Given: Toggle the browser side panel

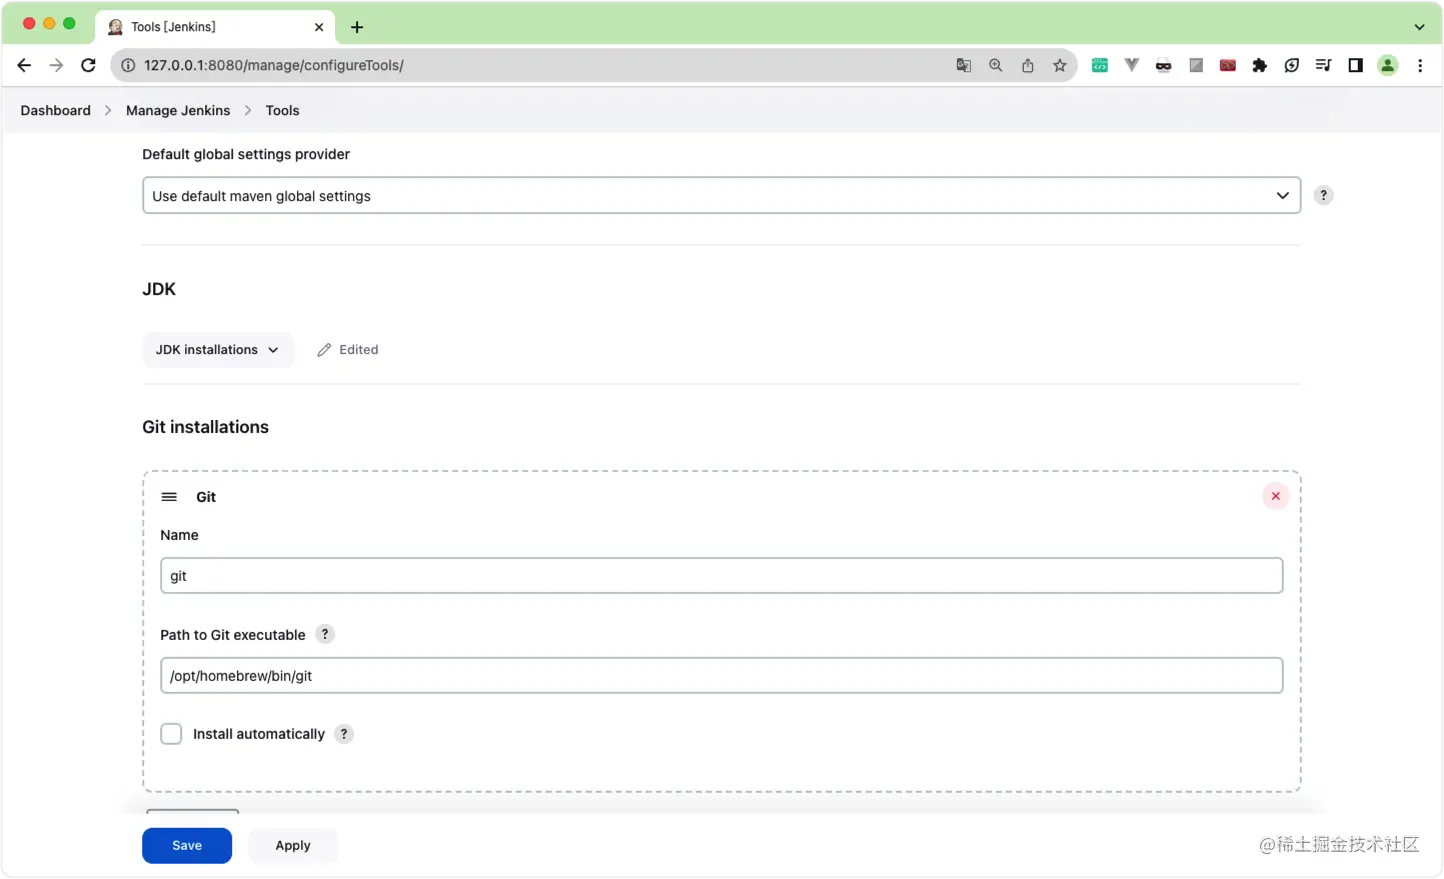Looking at the screenshot, I should 1356,65.
